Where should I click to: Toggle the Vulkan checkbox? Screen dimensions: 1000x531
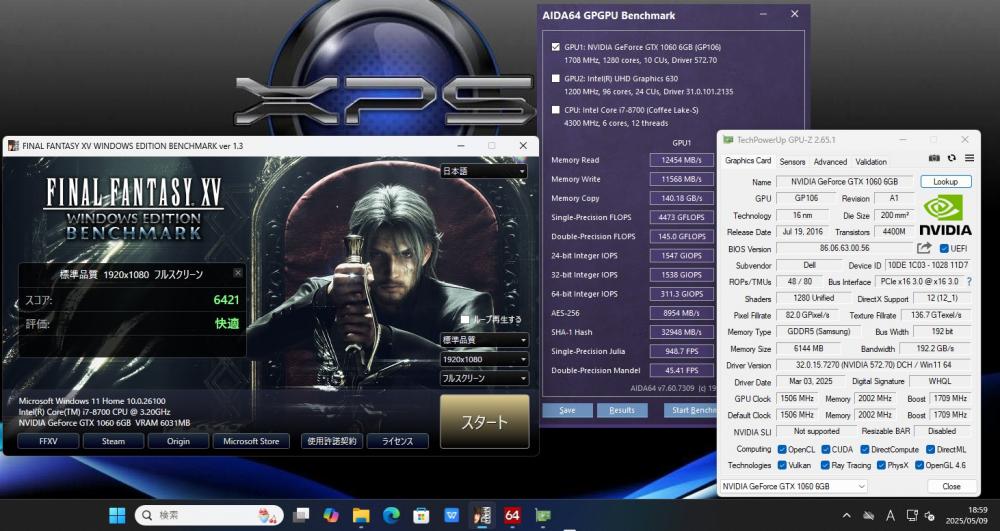click(781, 465)
